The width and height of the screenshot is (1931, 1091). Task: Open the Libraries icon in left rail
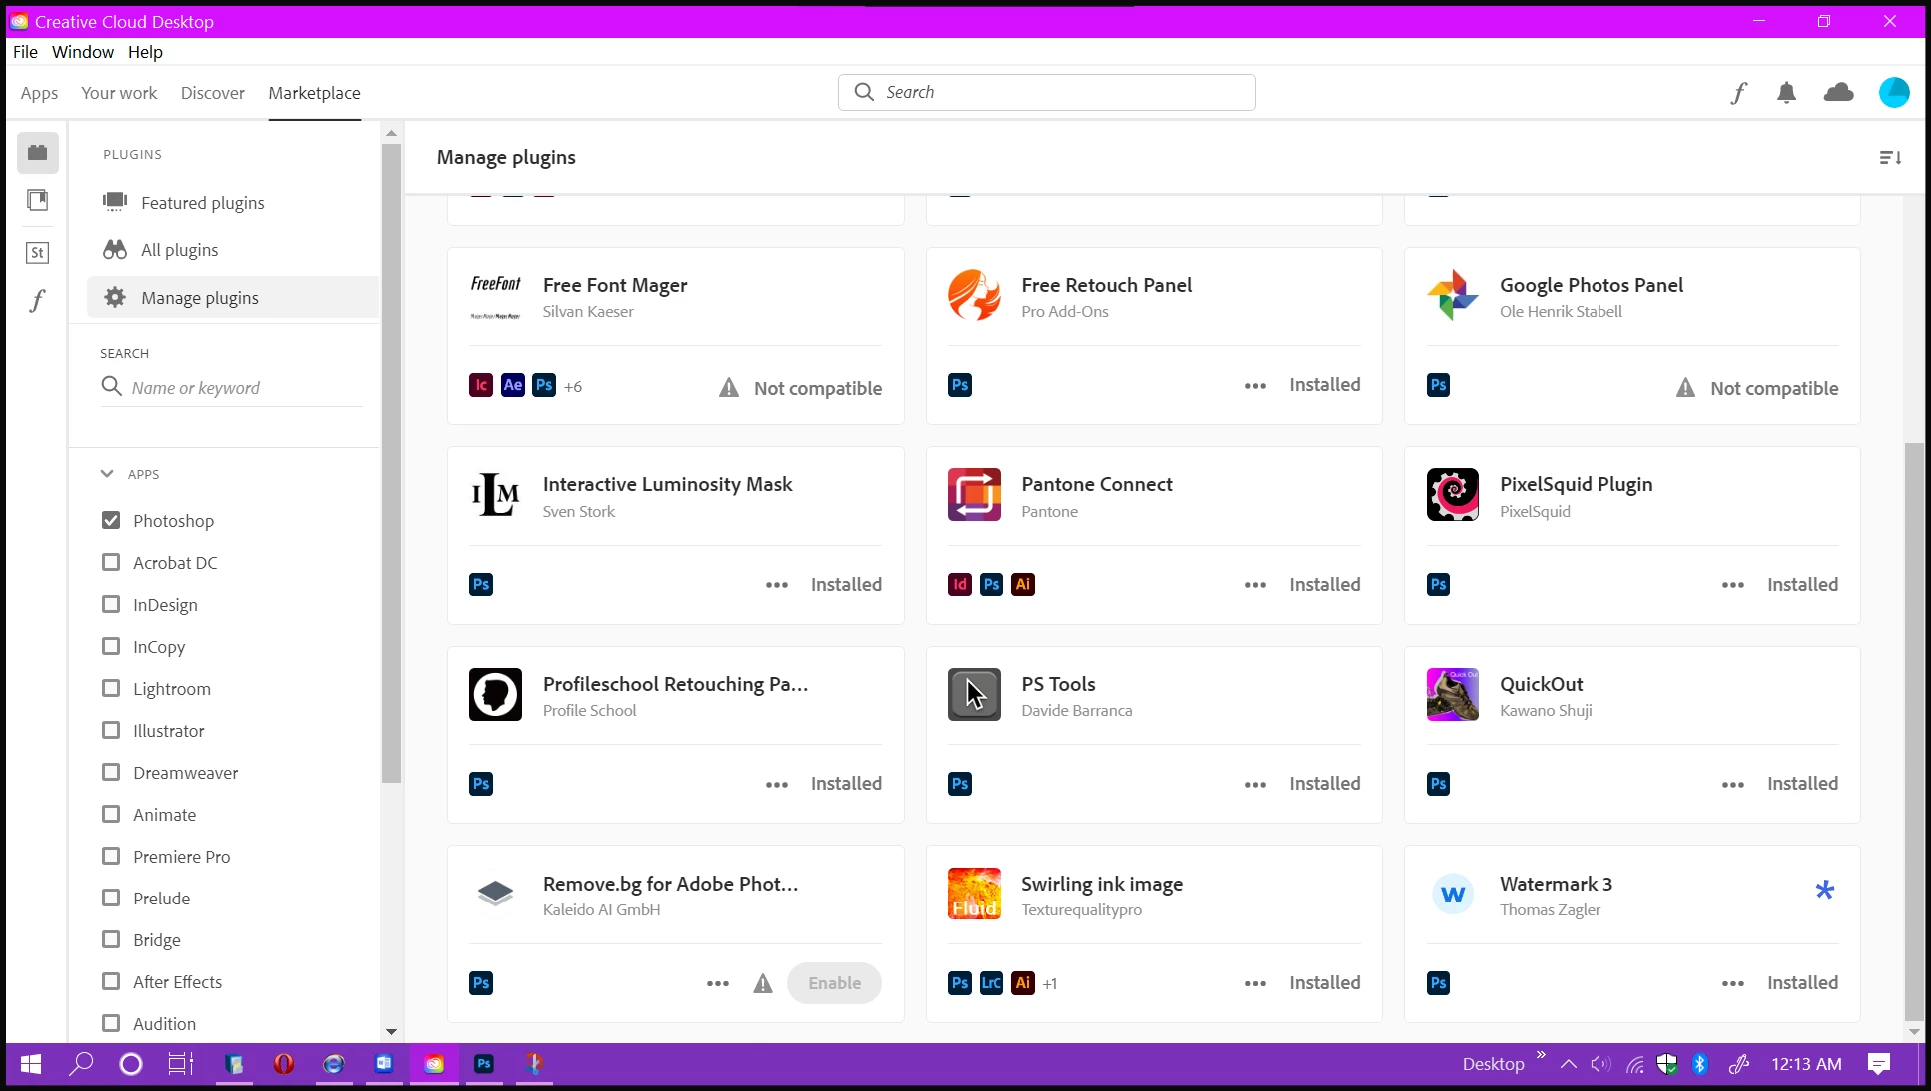(x=37, y=200)
